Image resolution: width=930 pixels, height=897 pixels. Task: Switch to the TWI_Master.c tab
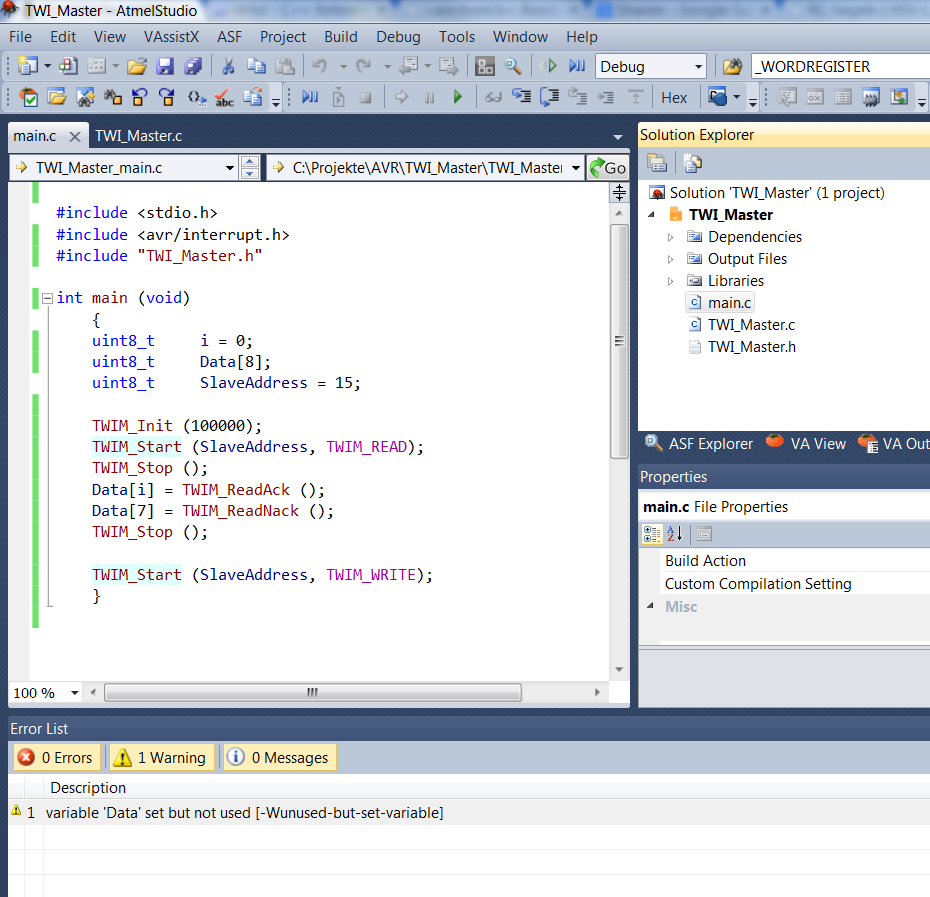click(x=139, y=136)
